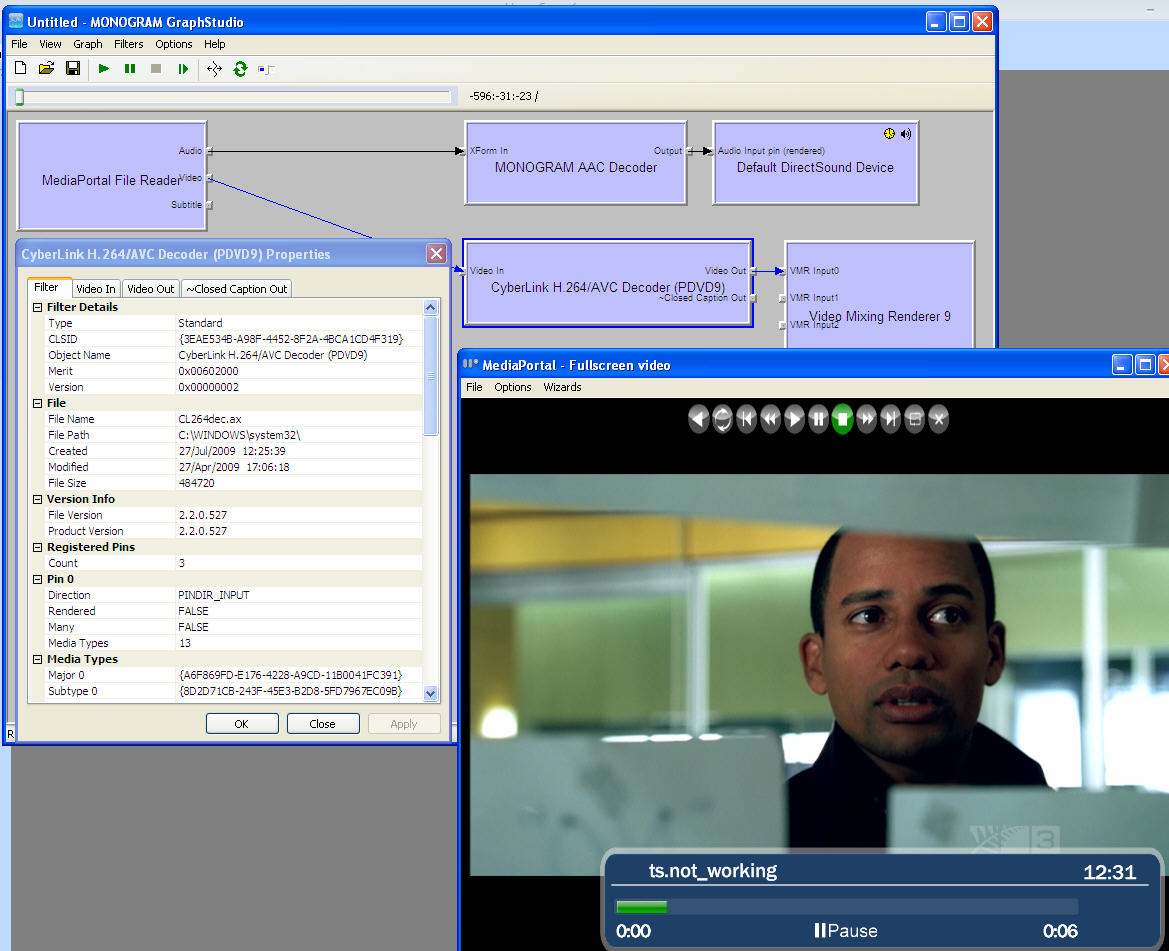Create a new graph with New icon
The height and width of the screenshot is (951, 1169).
21,69
